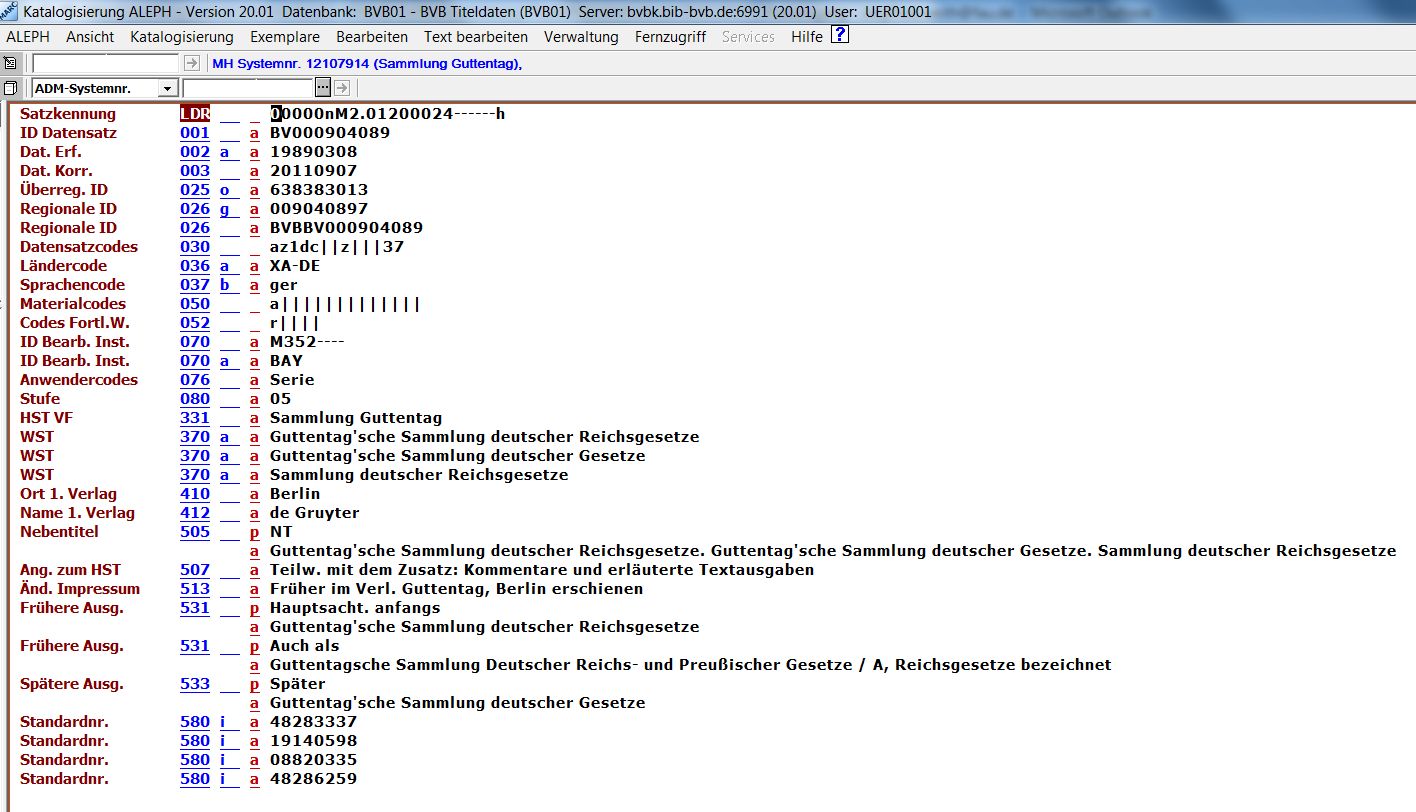This screenshot has height=812, width=1416.
Task: Select the highlighted LDR field tag
Action: pyautogui.click(x=195, y=114)
